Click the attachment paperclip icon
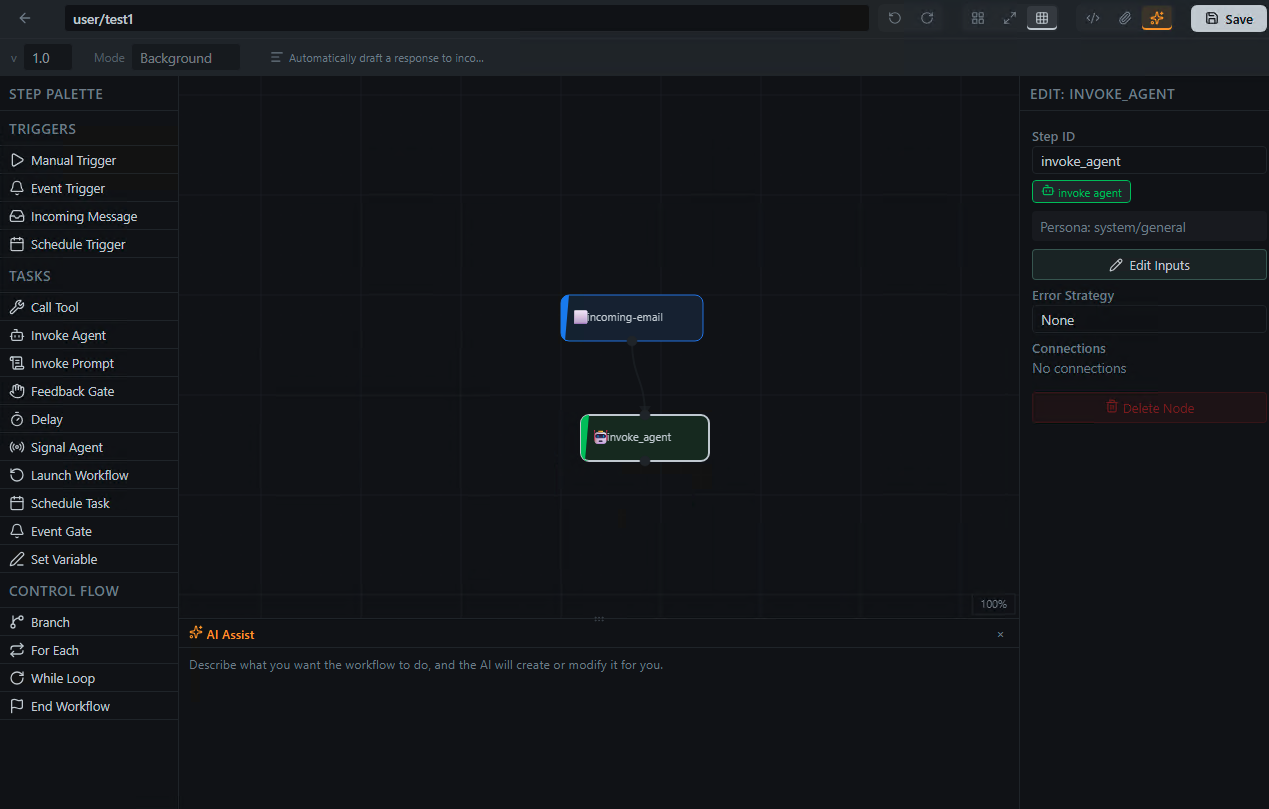 (x=1124, y=18)
